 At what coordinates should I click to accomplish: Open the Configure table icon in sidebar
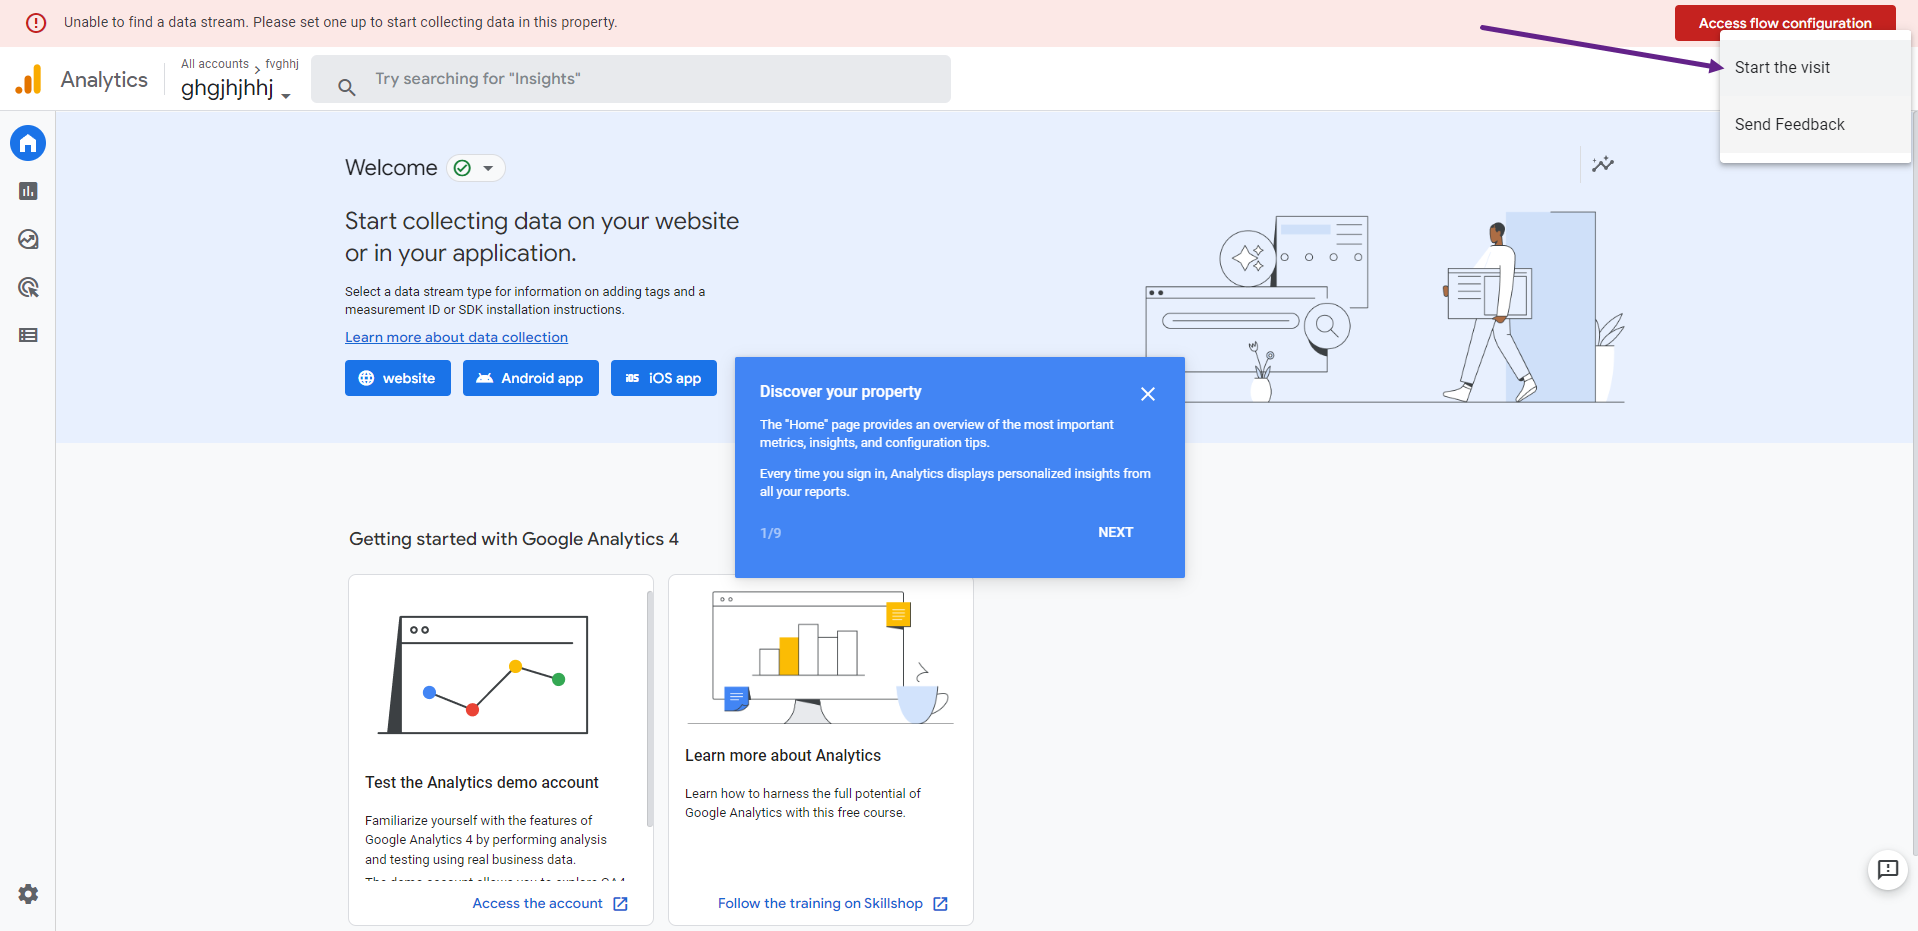28,335
